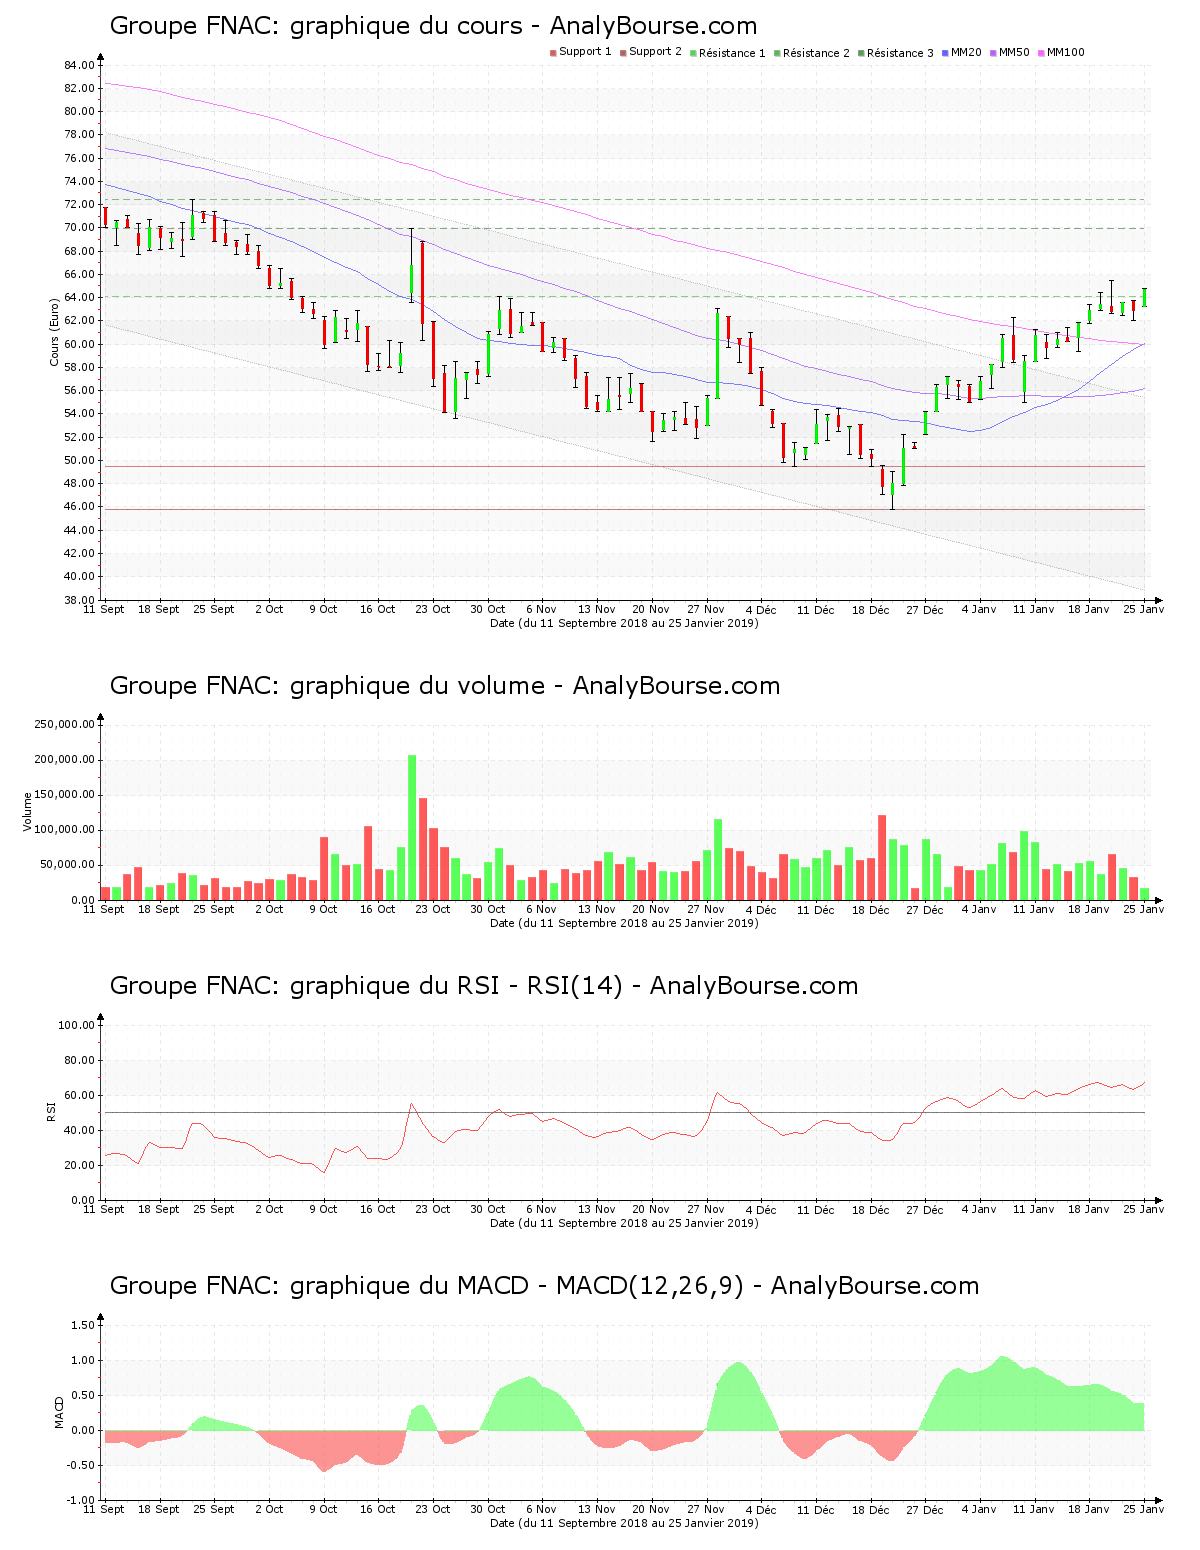Select the 'MM20' legend label

pyautogui.click(x=966, y=52)
